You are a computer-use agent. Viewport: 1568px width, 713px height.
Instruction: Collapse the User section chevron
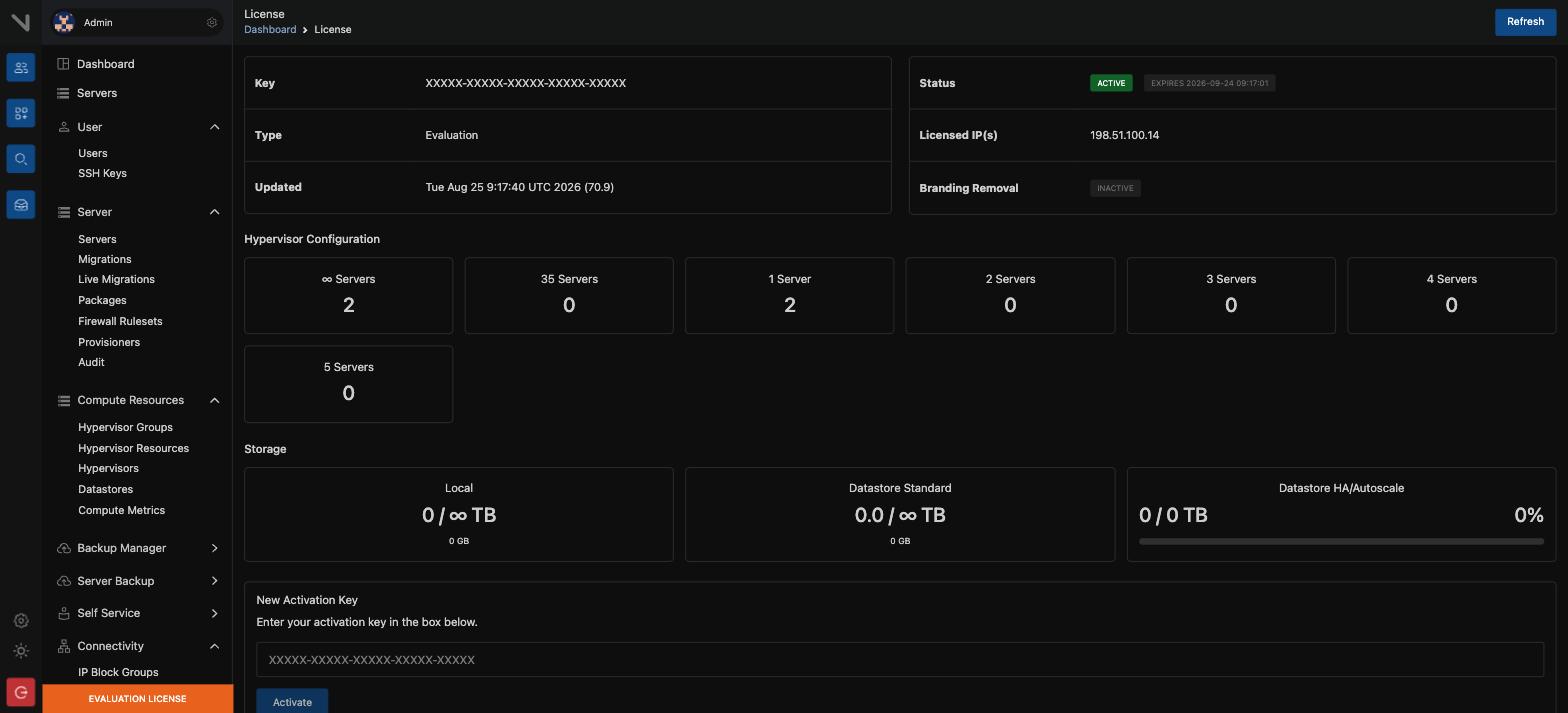click(214, 127)
